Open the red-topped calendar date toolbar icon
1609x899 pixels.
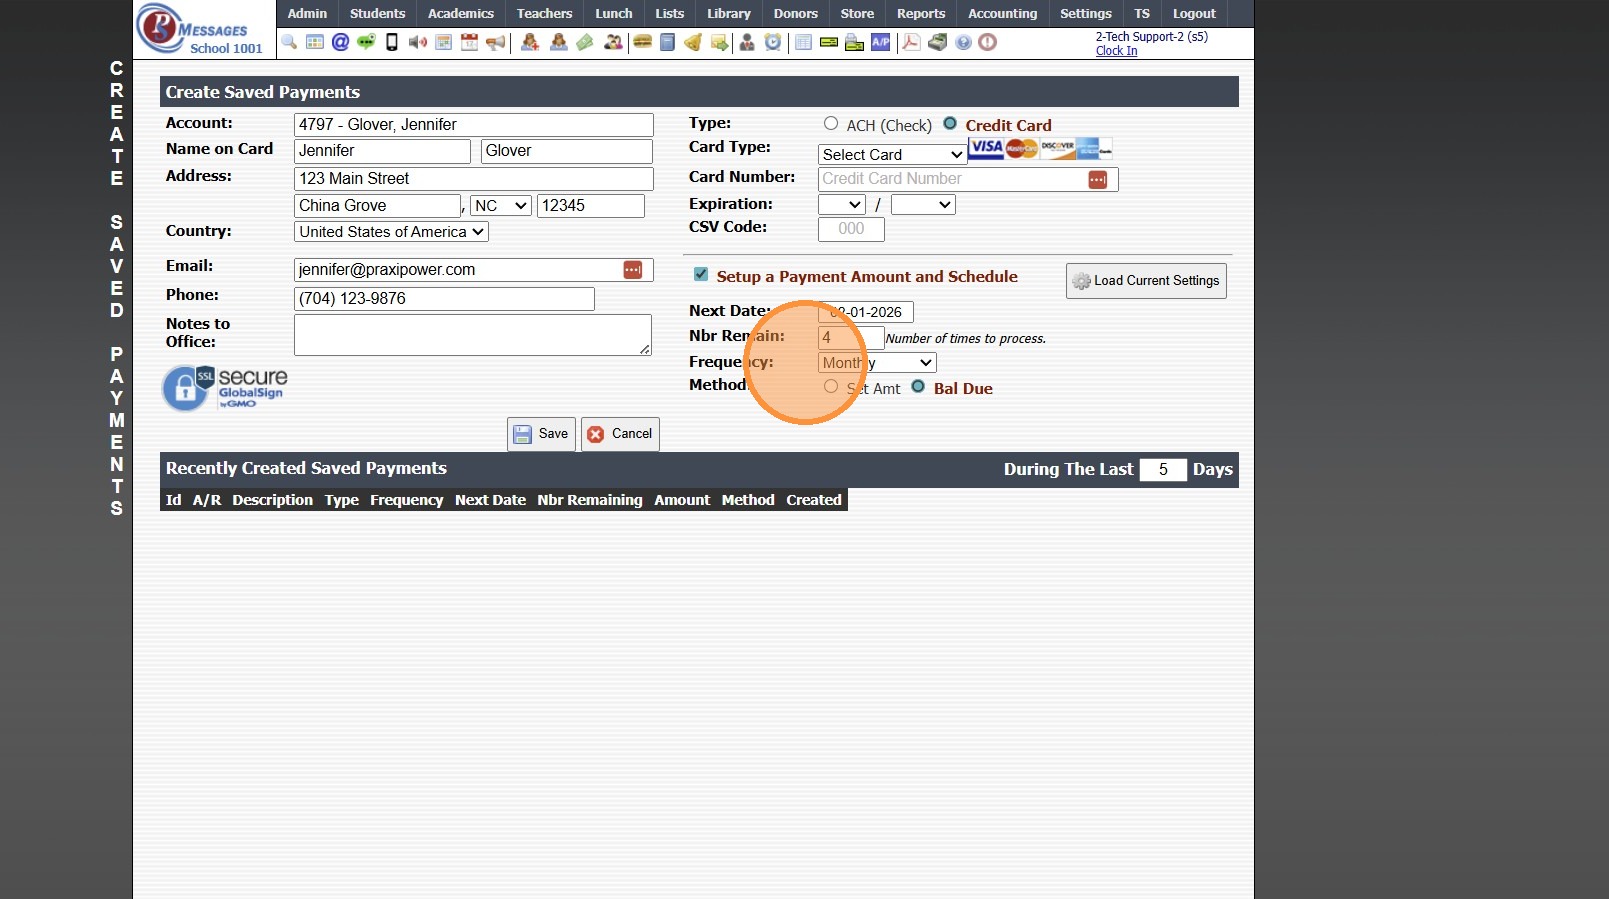[469, 42]
